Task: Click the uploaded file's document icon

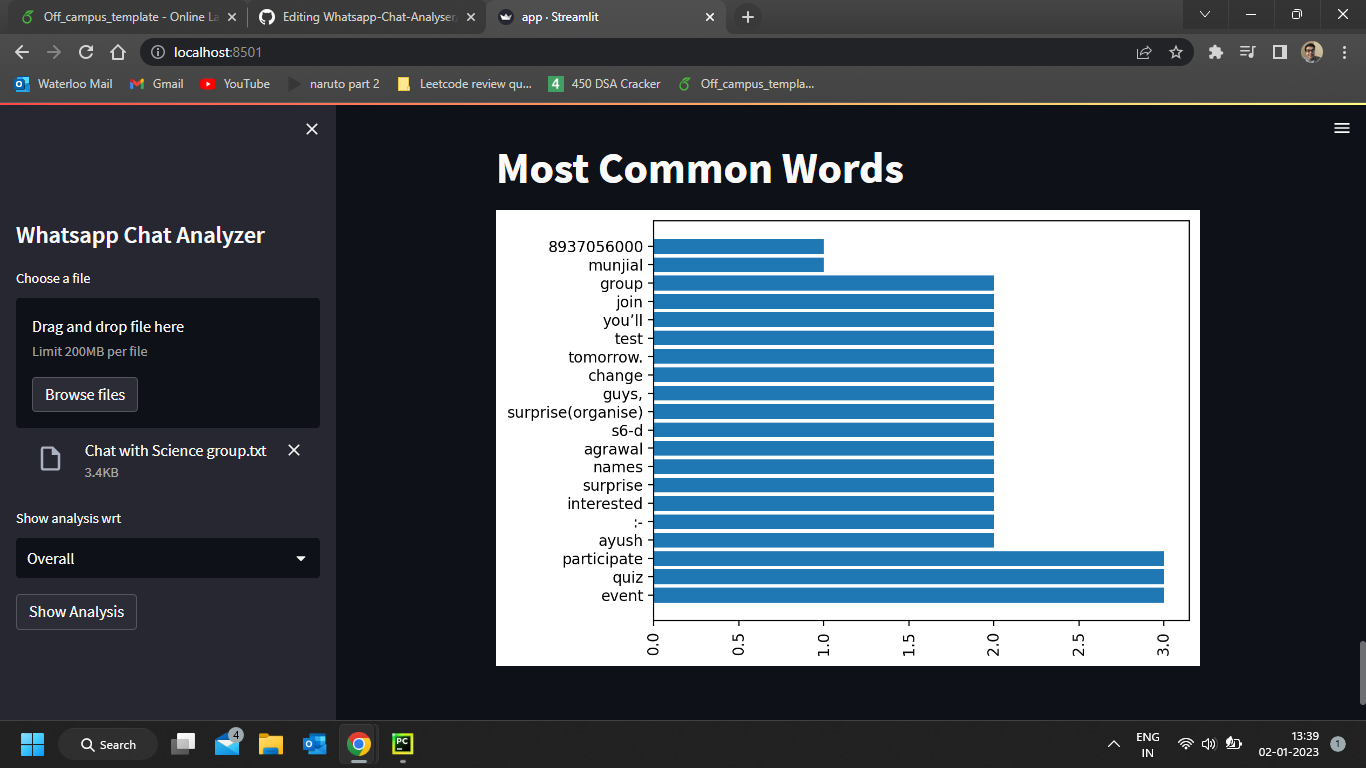Action: tap(50, 457)
